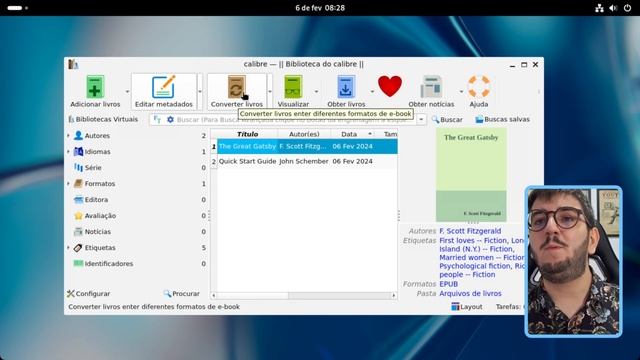Select The Great Gatsby title cell

[247, 146]
